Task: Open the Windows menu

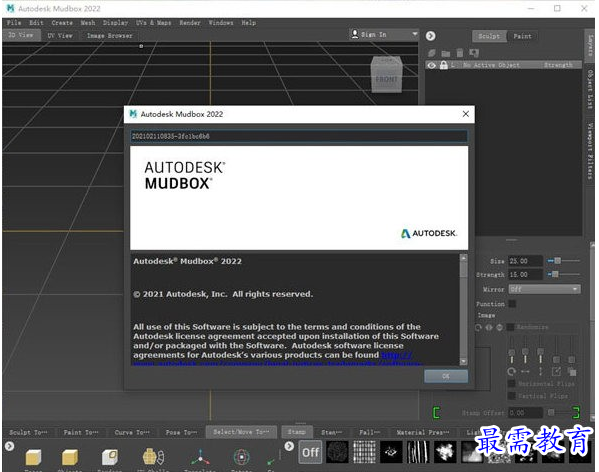Action: 221,23
